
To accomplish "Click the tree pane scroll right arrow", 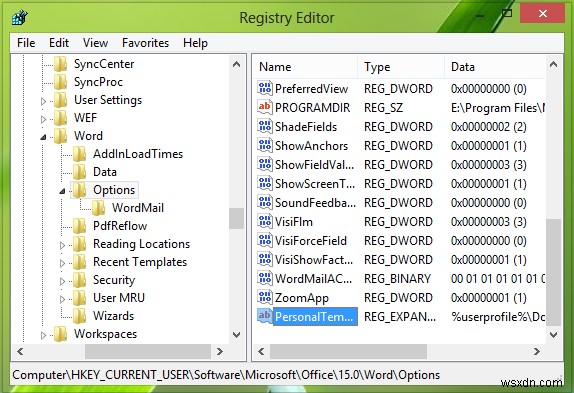I will pos(220,352).
